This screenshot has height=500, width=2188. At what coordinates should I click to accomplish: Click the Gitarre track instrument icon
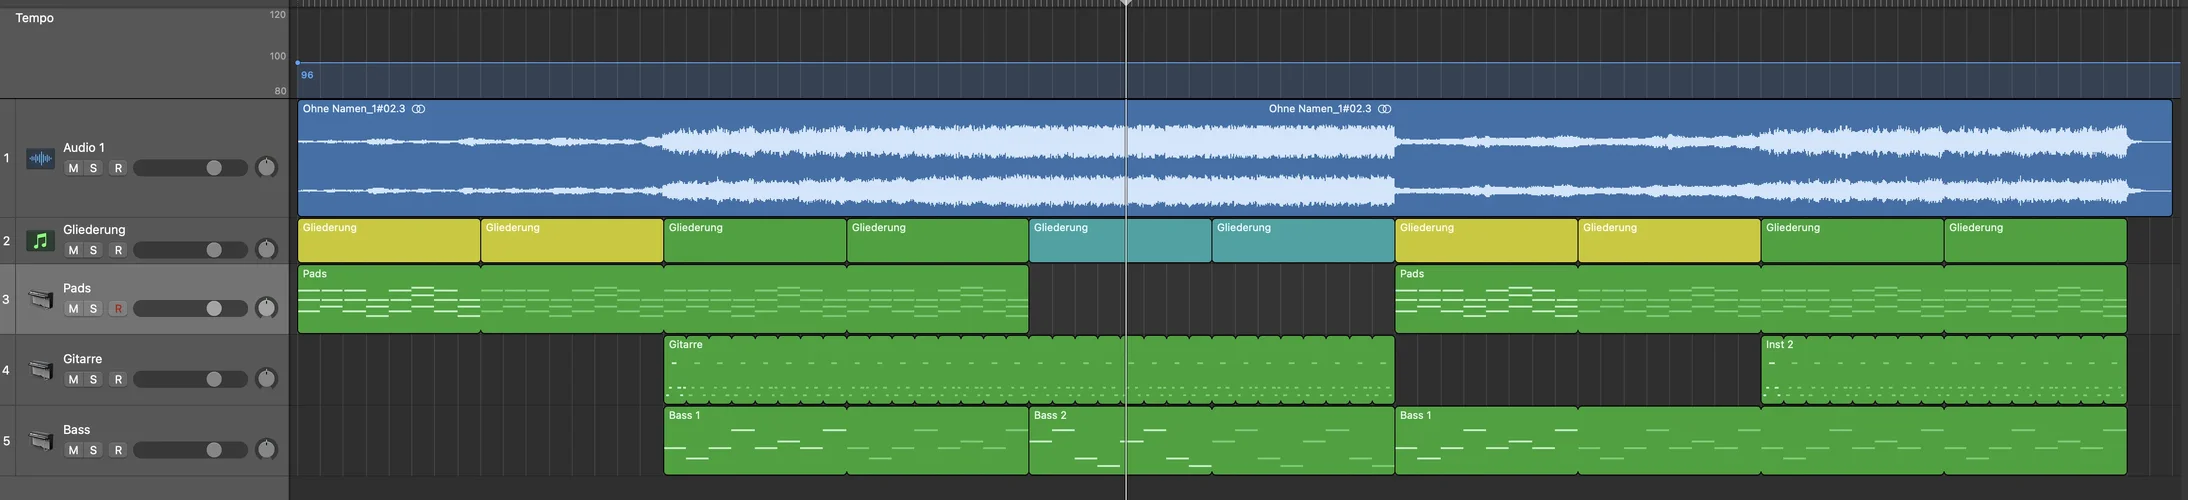pos(40,370)
